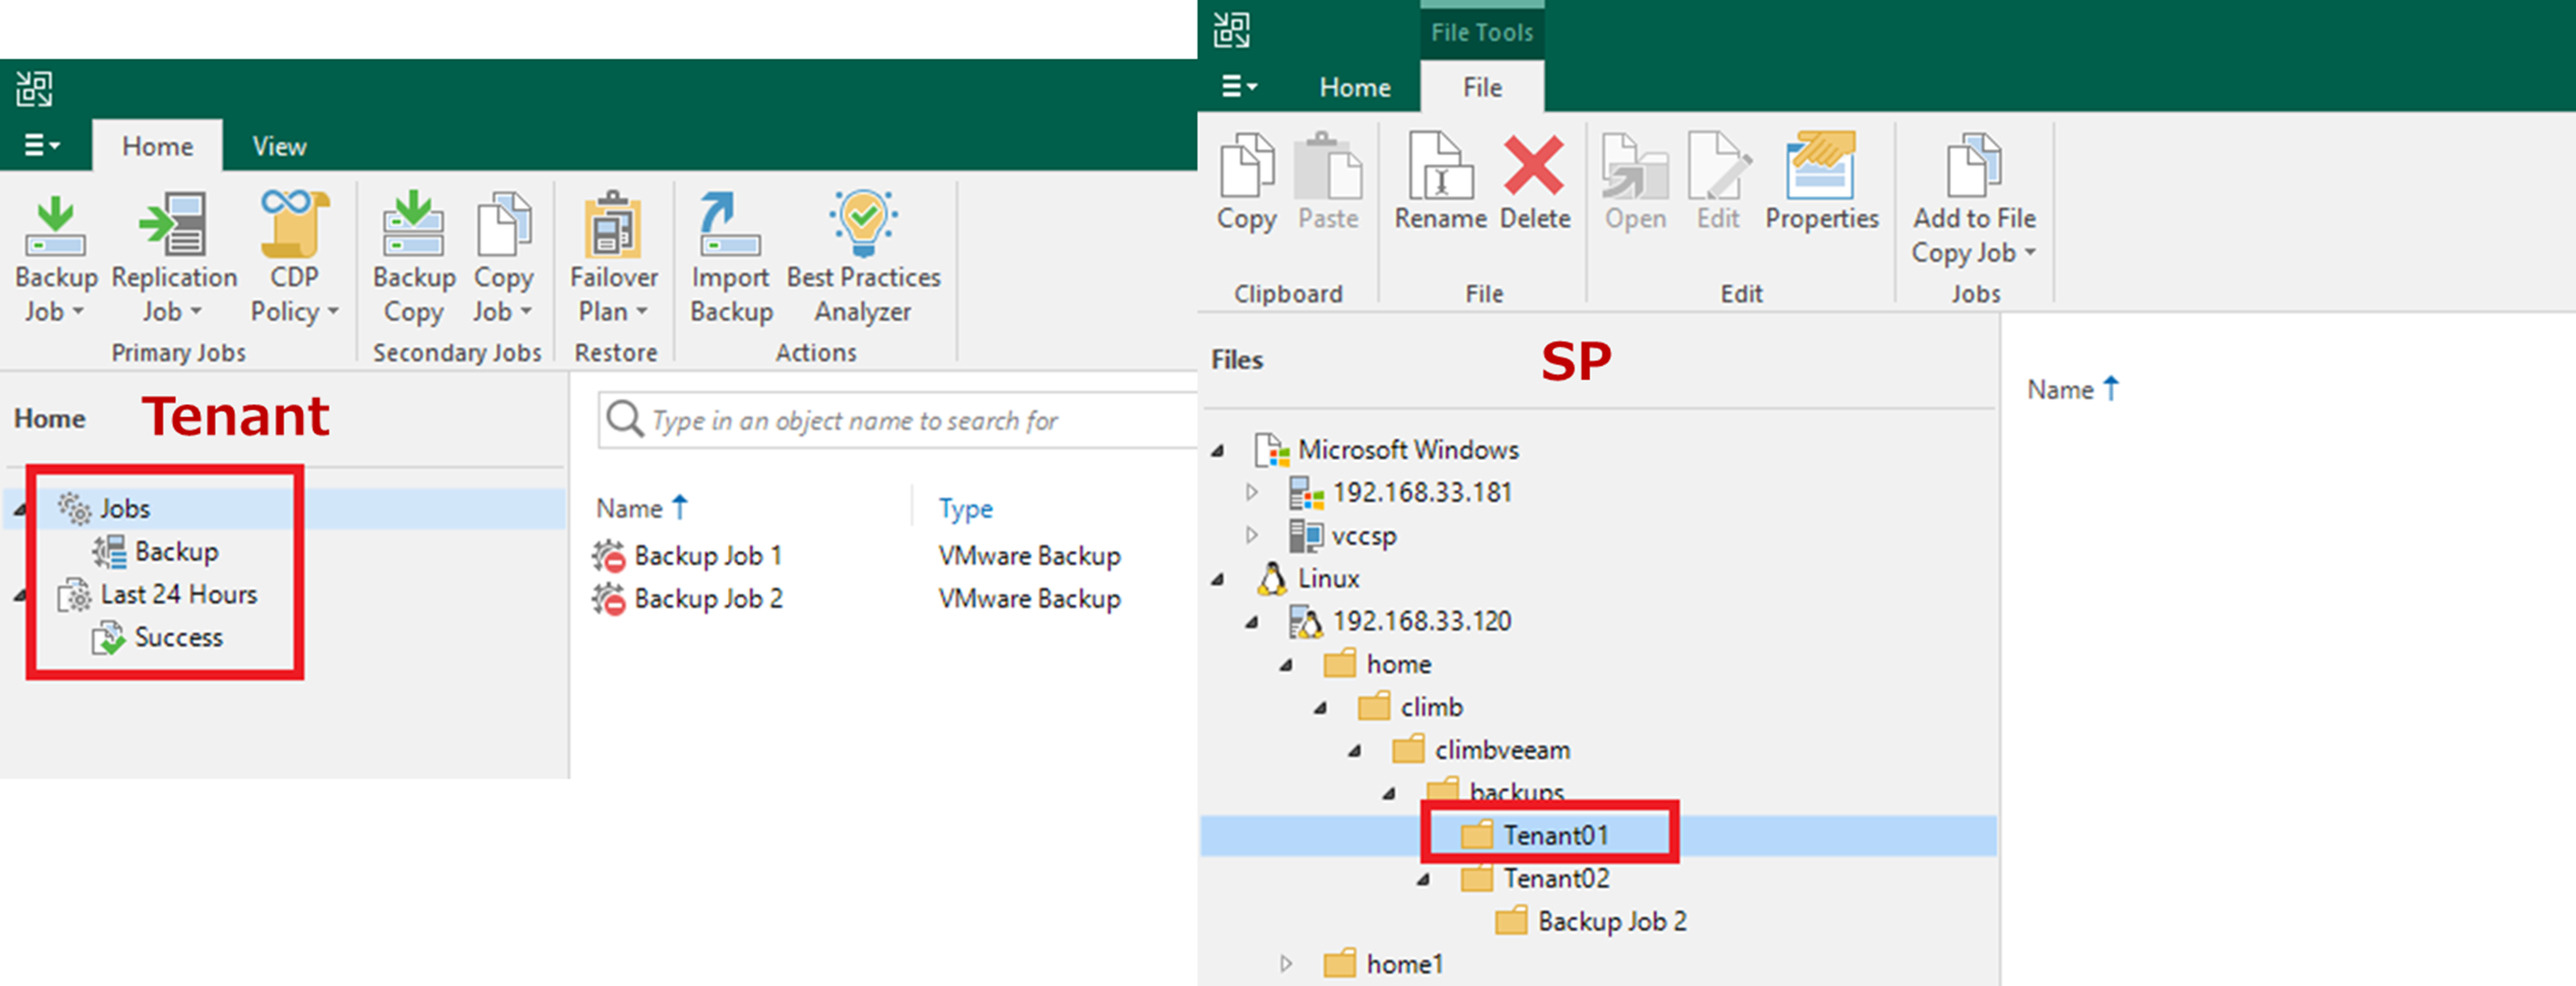Select the Backup Job 2 folder
2576x986 pixels.
coord(1591,921)
